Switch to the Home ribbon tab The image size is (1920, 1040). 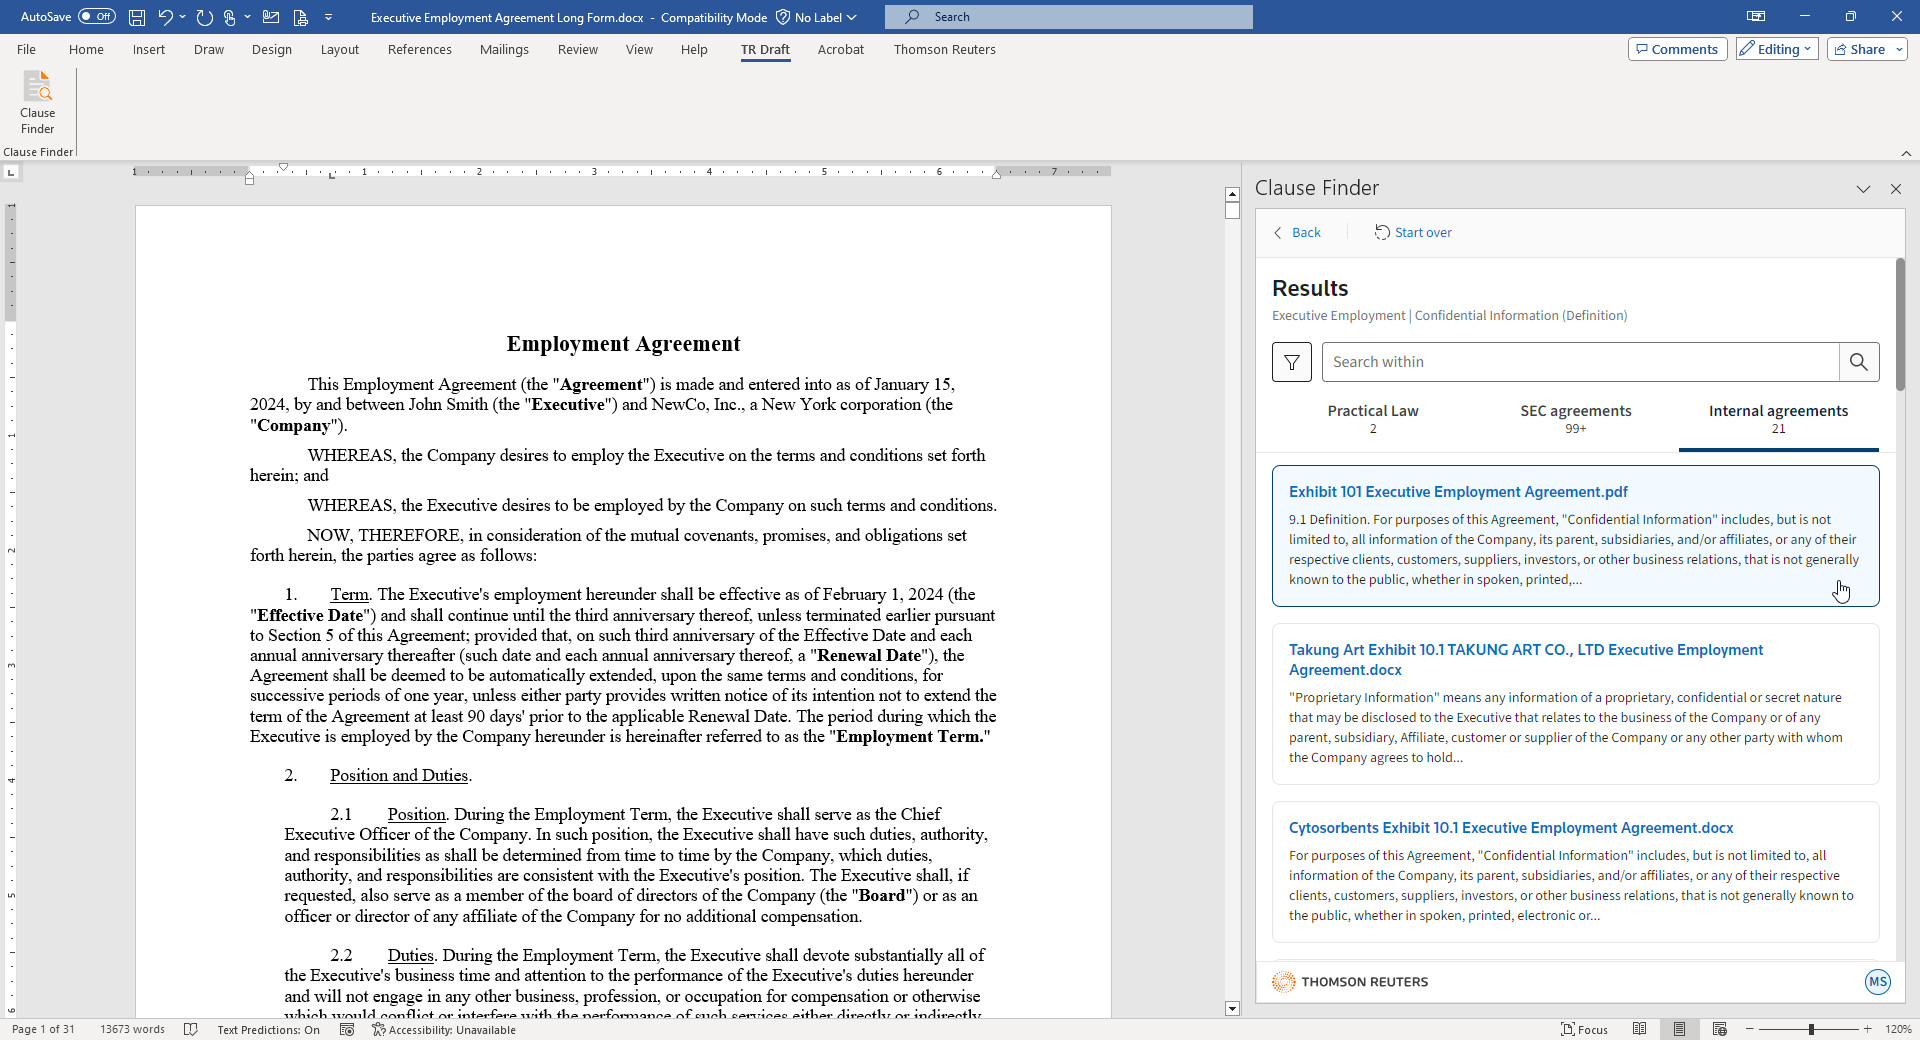[x=86, y=49]
